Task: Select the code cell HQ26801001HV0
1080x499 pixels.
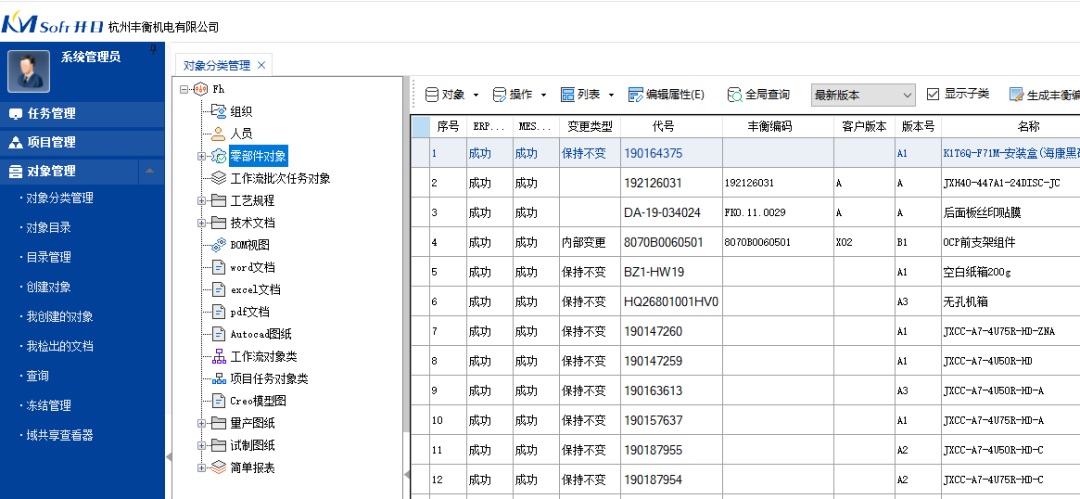Action: click(x=672, y=301)
